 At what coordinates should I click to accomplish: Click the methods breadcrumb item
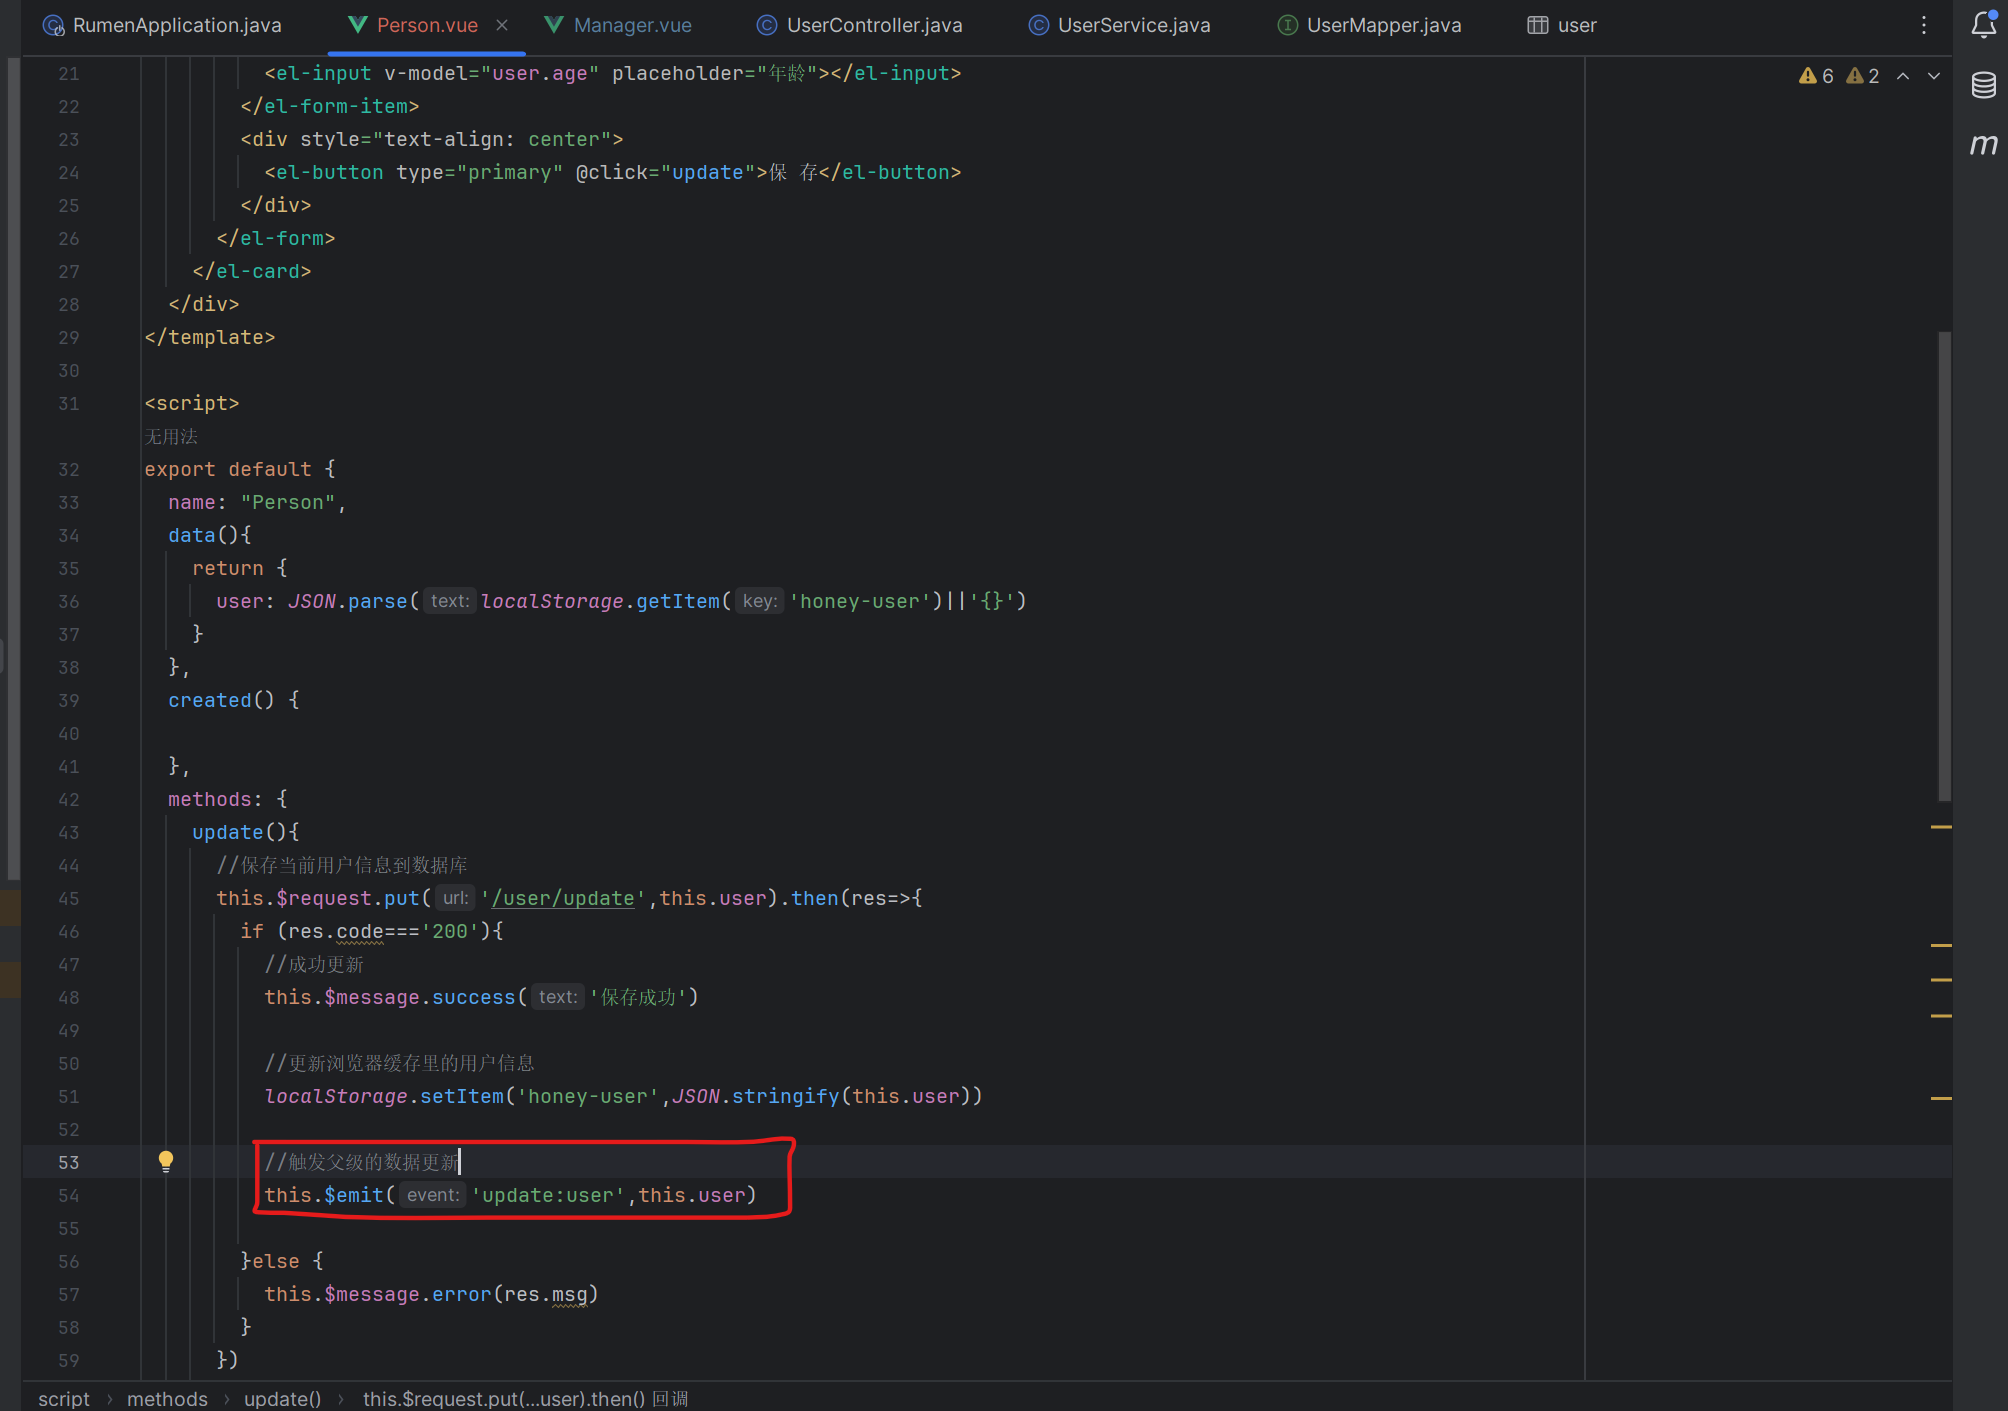(167, 1398)
